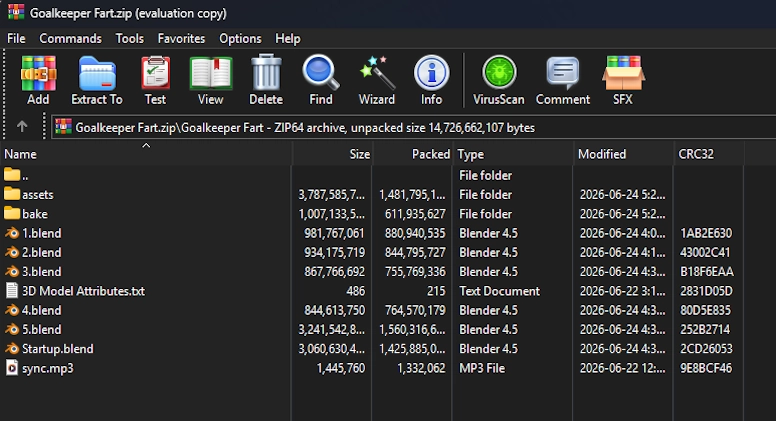Select the Startup.blend file

click(57, 349)
